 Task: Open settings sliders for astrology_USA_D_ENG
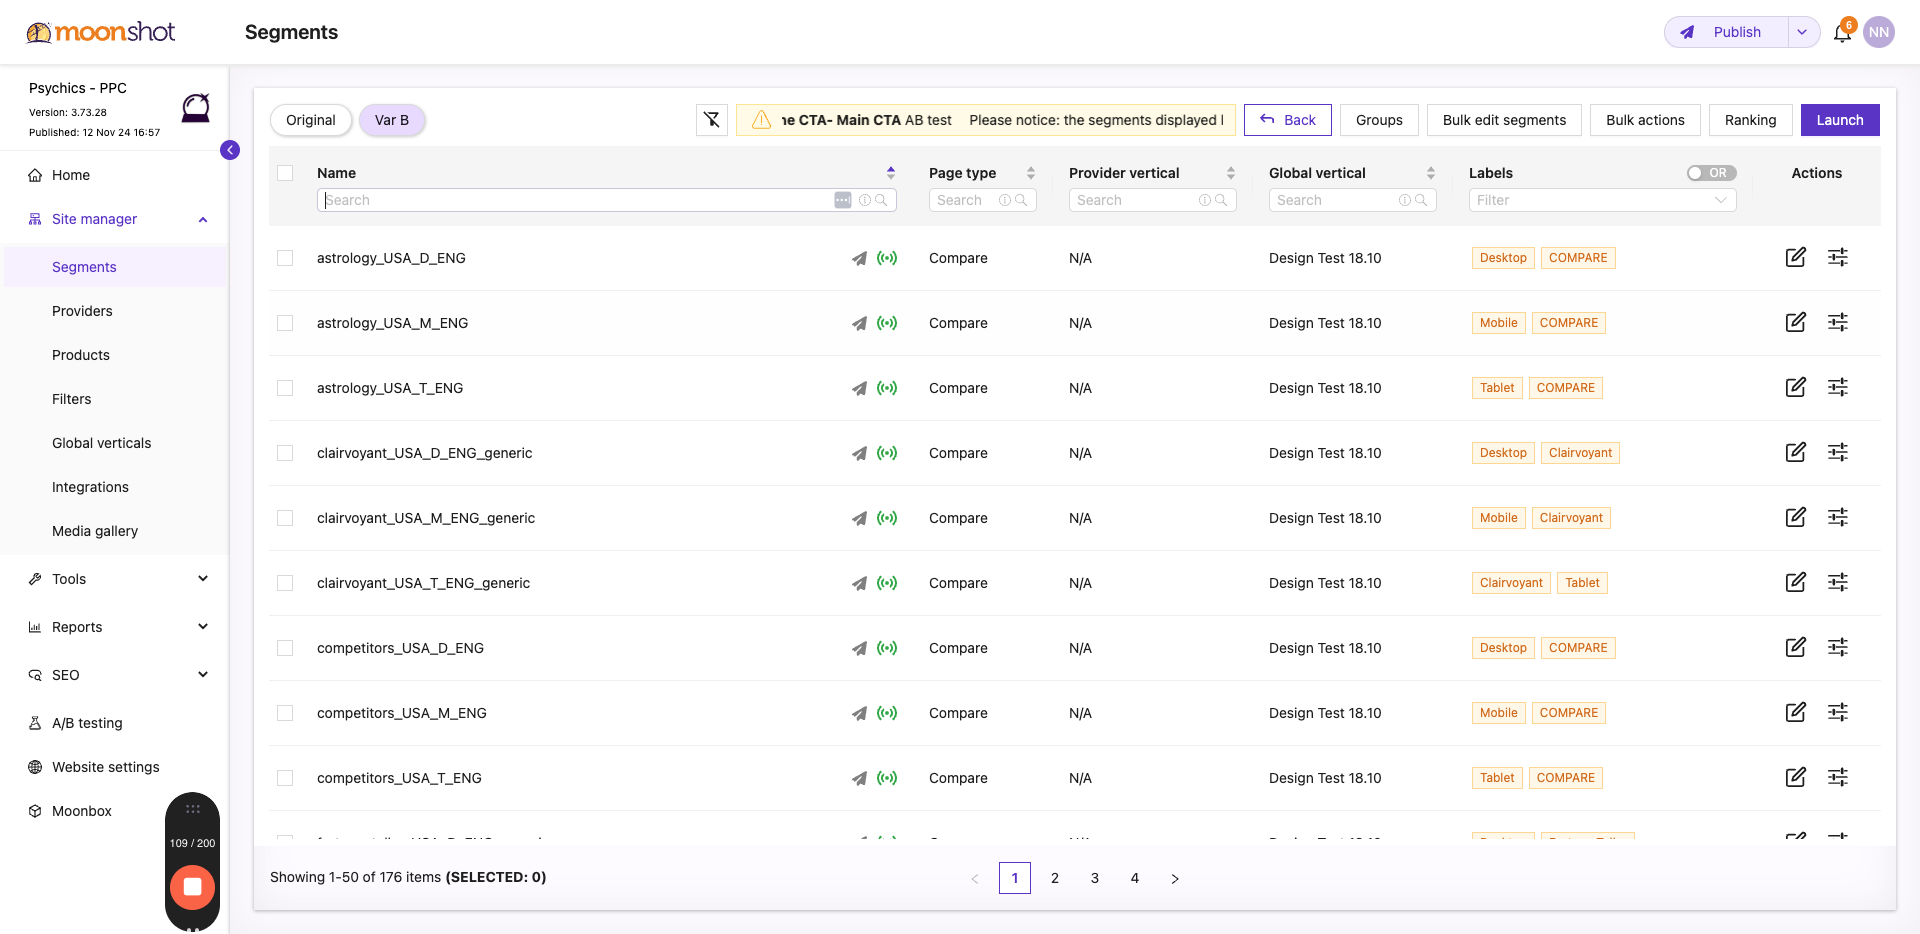[1838, 257]
